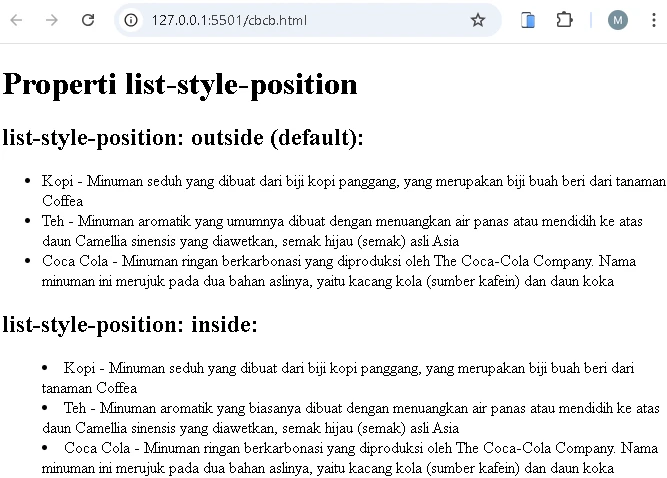Open site information icon in address bar
Viewport: 667px width, 478px height.
point(131,20)
